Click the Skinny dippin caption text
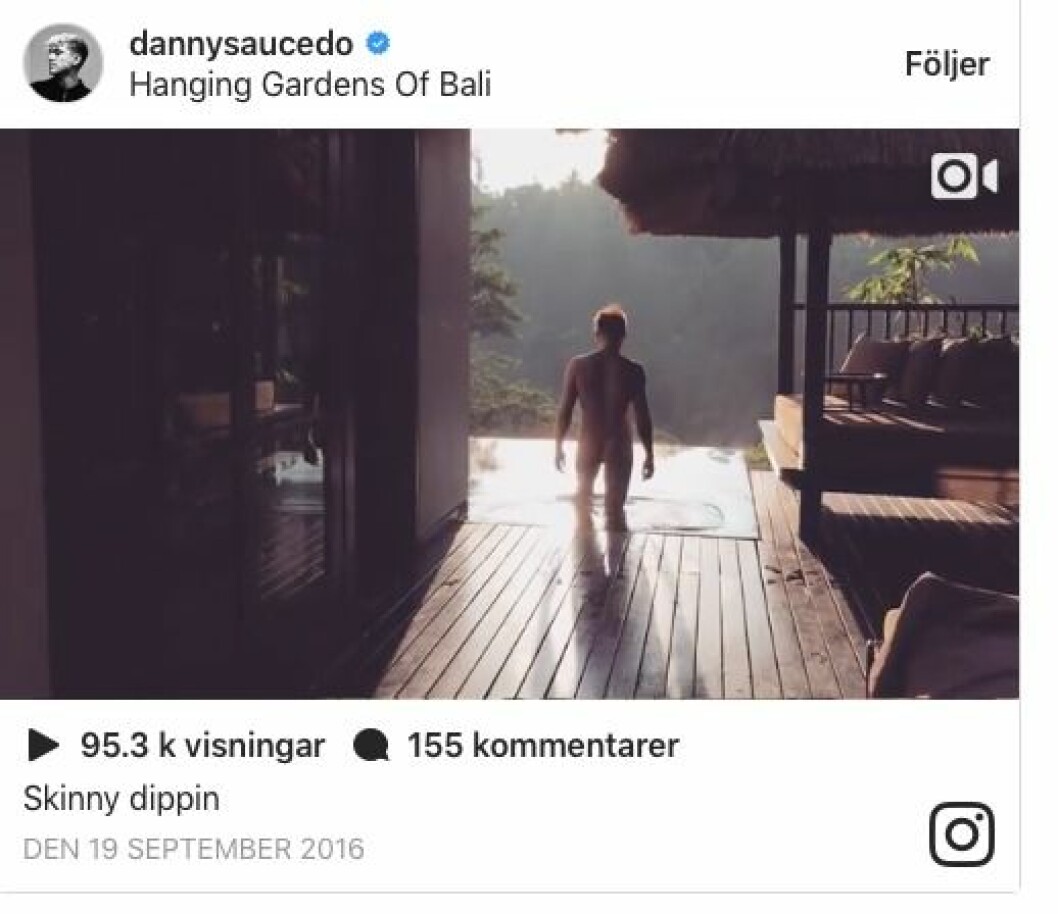This screenshot has width=1058, height=914. coord(121,799)
